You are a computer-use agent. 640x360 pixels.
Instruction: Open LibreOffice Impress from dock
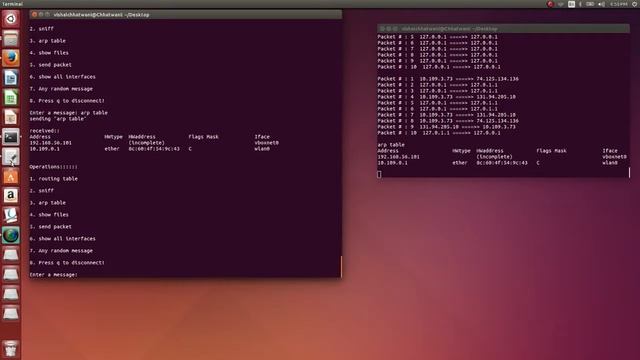(11, 117)
